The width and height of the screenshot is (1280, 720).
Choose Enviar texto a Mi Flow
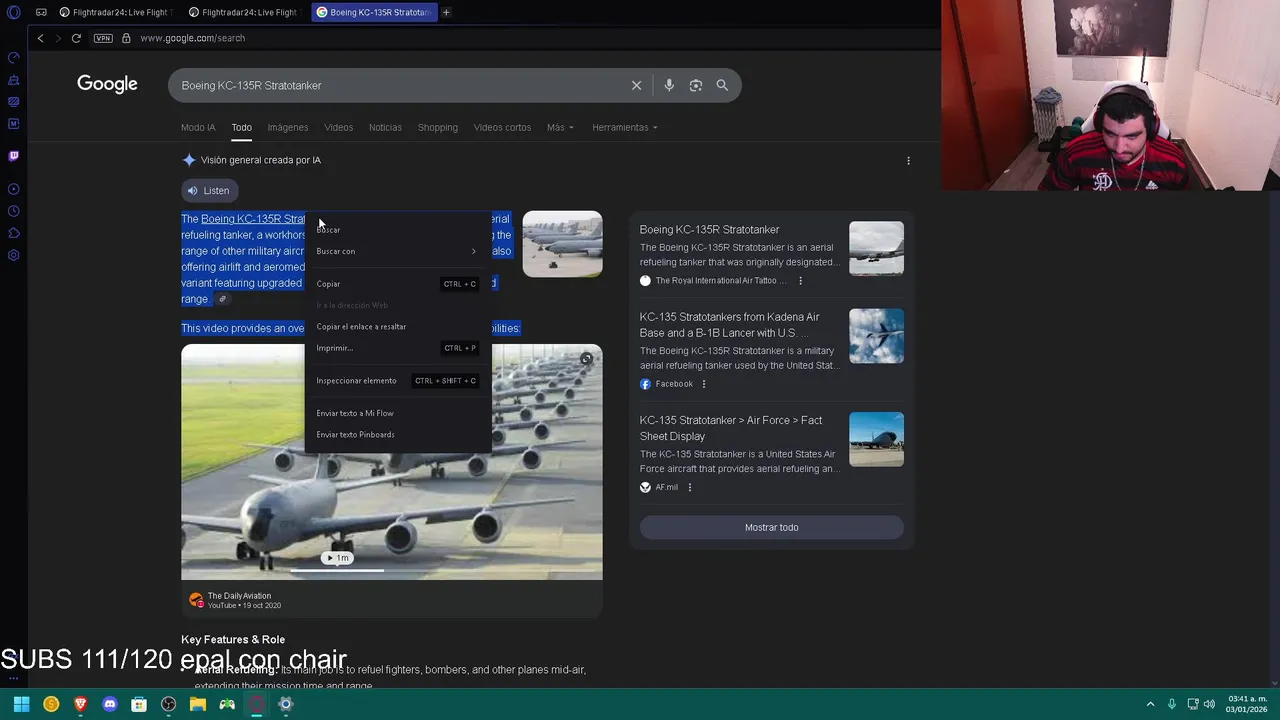click(397, 413)
